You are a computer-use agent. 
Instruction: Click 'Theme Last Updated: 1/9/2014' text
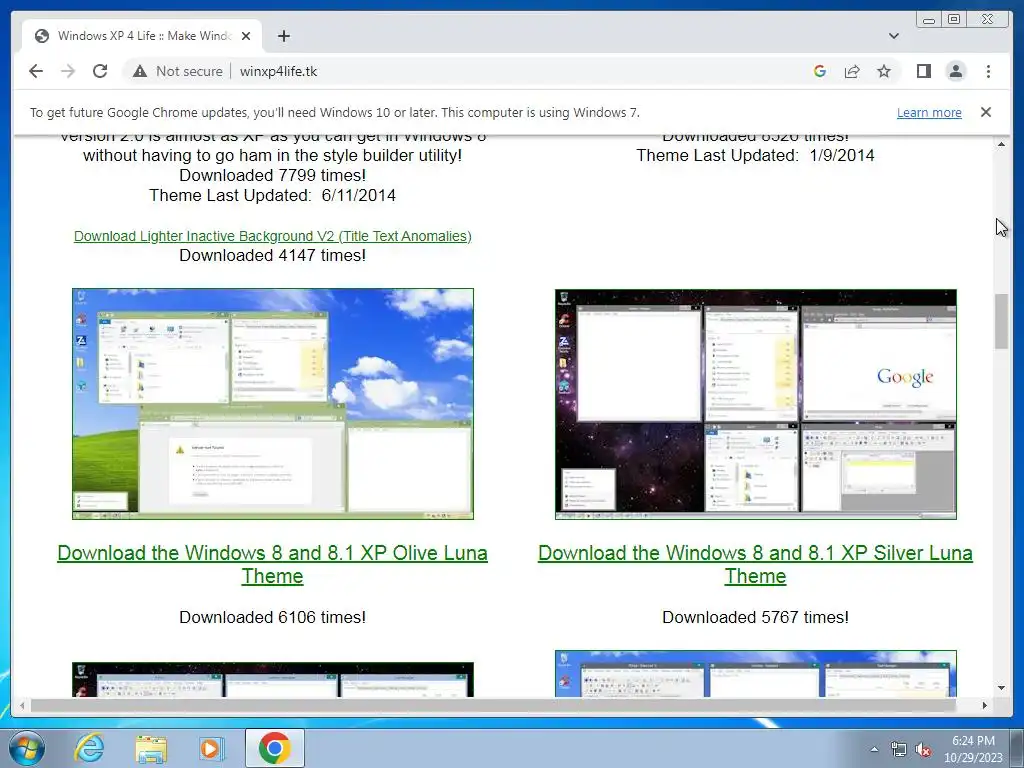click(x=756, y=155)
